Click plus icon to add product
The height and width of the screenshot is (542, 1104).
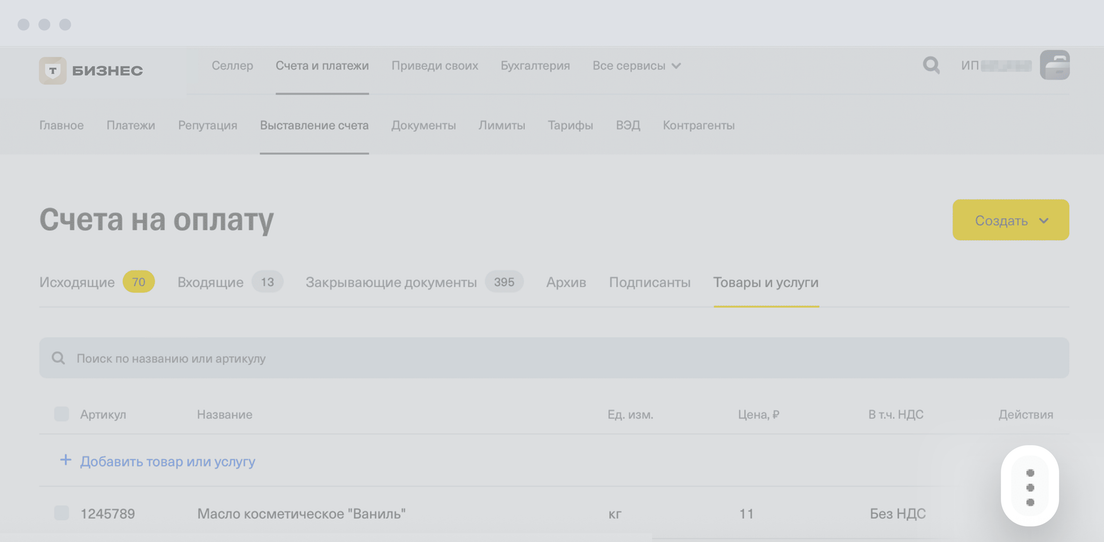[65, 460]
